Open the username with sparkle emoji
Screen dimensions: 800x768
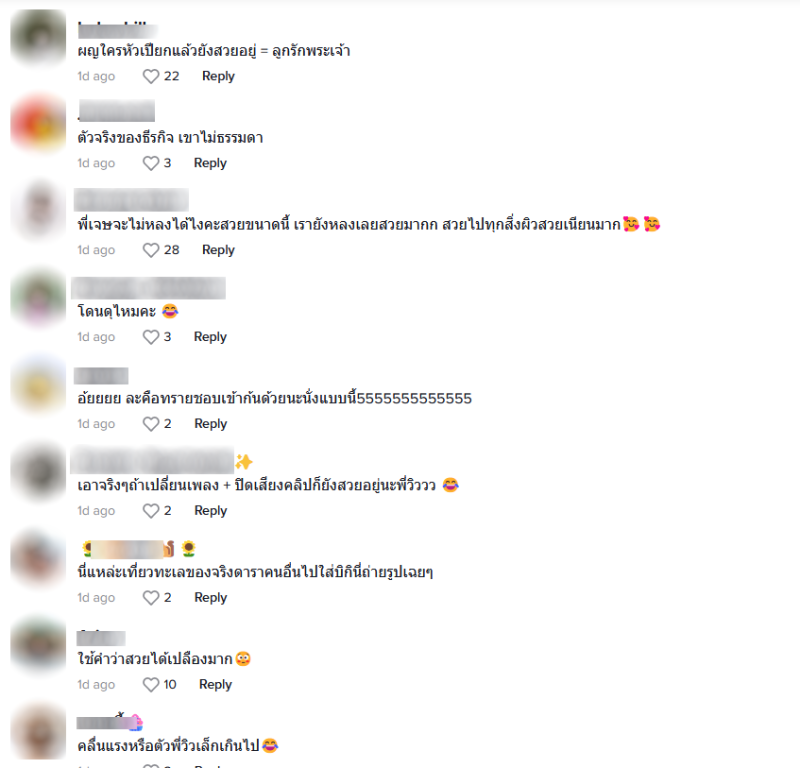click(x=162, y=460)
